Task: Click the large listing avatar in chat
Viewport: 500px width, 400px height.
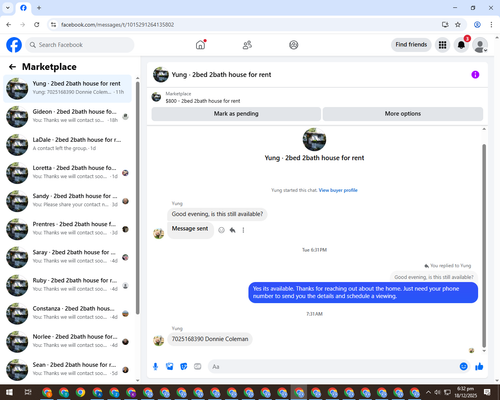Action: (x=314, y=140)
